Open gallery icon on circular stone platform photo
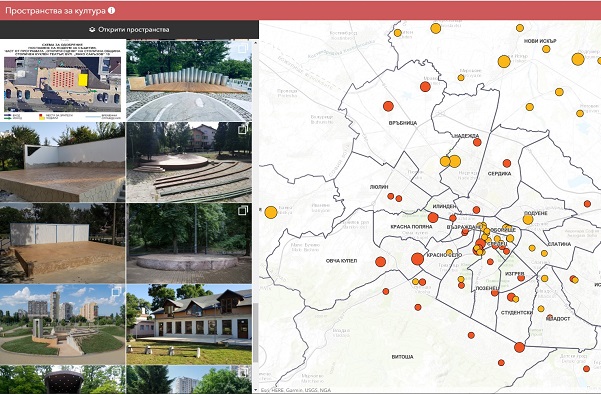This screenshot has width=601, height=394. click(x=243, y=211)
